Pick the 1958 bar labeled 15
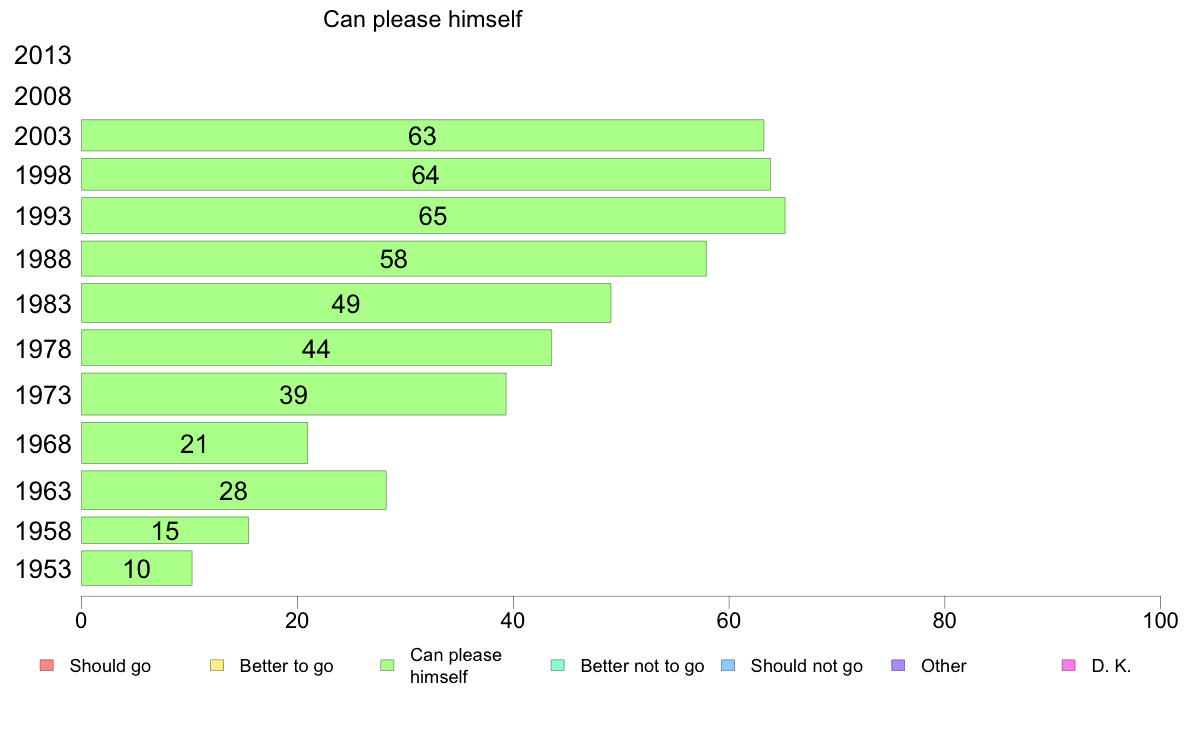The width and height of the screenshot is (1188, 736). tap(164, 531)
